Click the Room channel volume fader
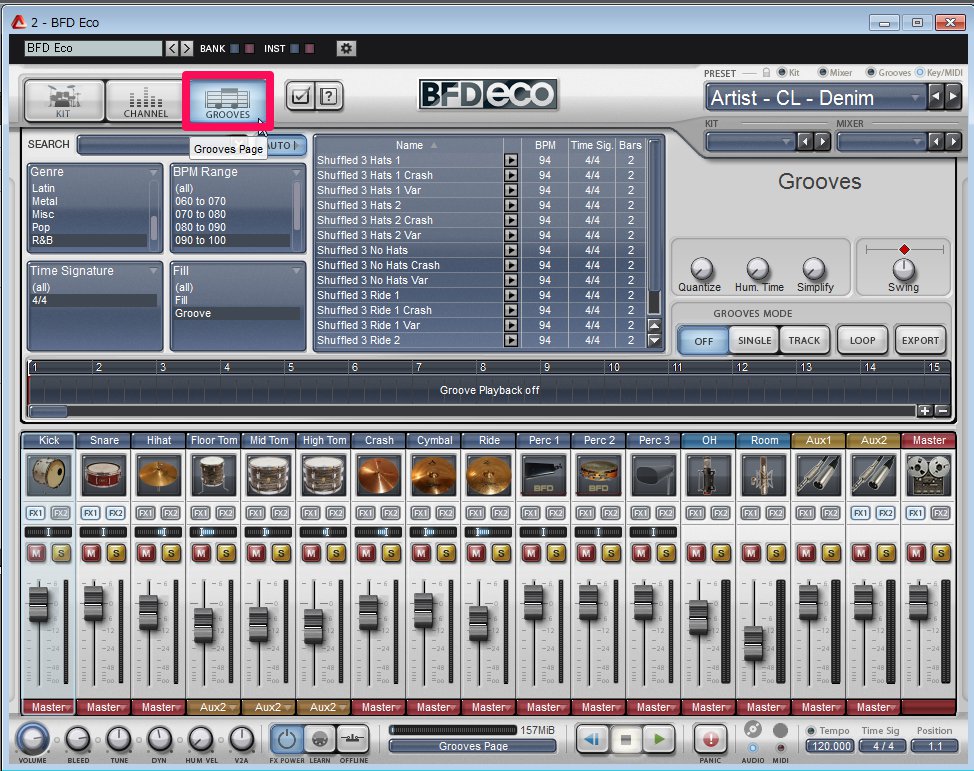The width and height of the screenshot is (974, 771). click(753, 643)
